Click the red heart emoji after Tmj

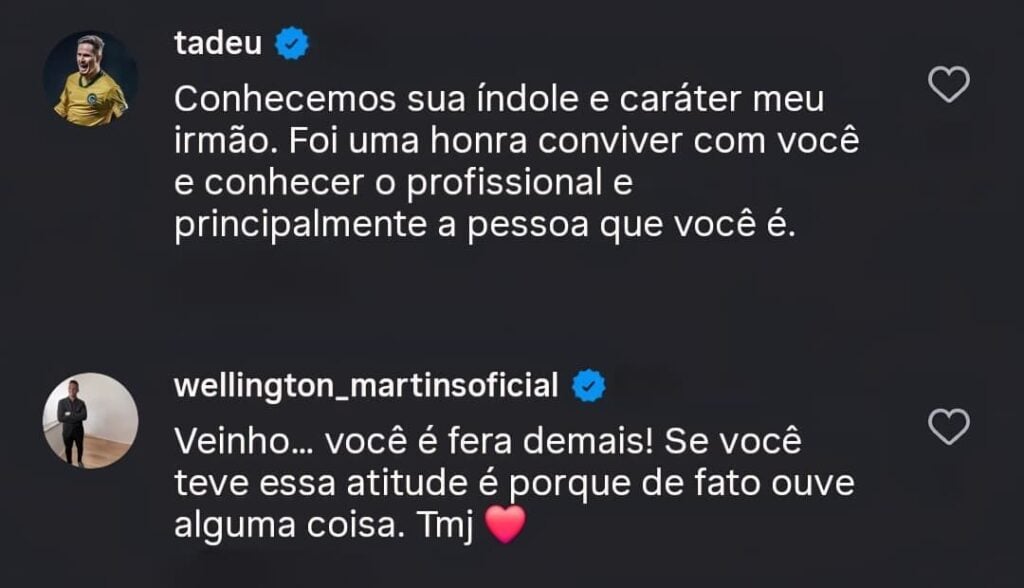pos(505,526)
